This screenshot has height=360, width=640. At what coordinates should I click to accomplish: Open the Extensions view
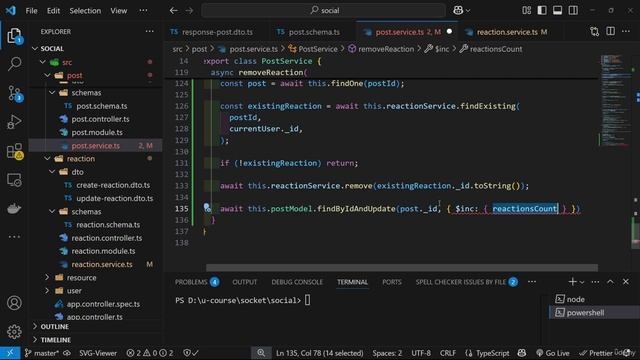pyautogui.click(x=14, y=151)
